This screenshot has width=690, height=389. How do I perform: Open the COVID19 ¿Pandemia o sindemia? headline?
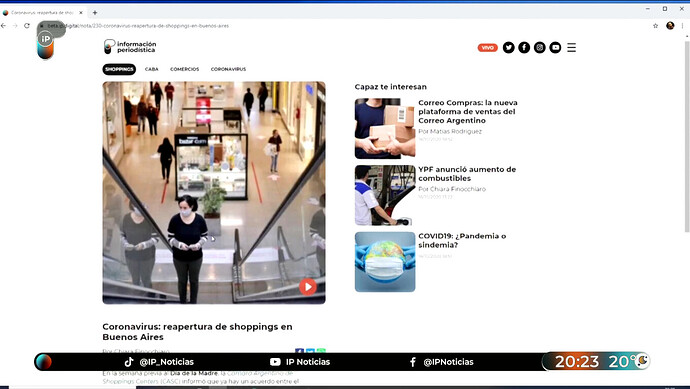[462, 240]
